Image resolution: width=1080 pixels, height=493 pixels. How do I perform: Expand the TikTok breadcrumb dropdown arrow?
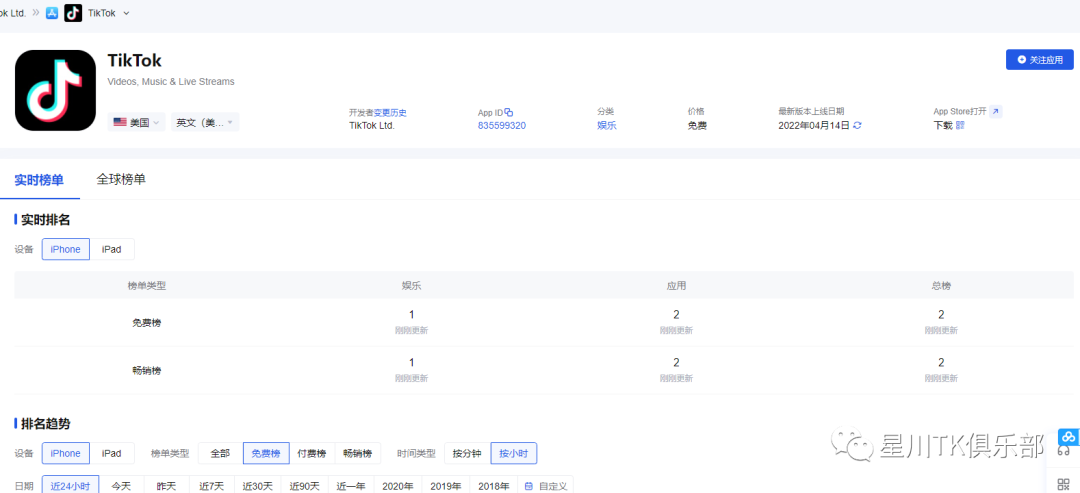126,13
